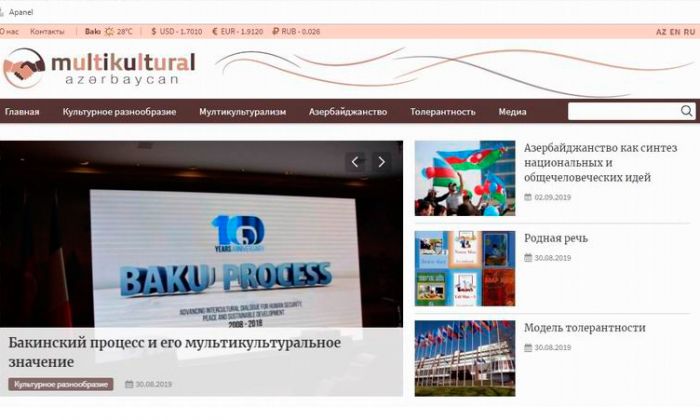Viewport: 700px width, 420px height.
Task: Open the Мультикультурализм menu
Action: coord(242,112)
